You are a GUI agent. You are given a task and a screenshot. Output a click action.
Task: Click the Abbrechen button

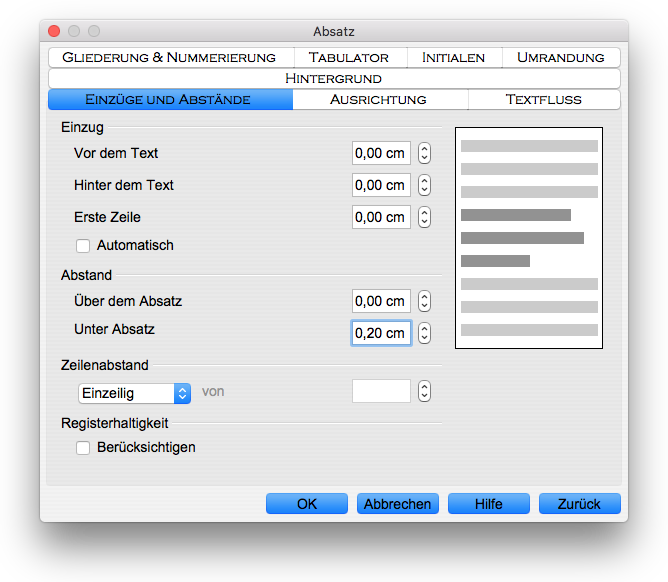coord(397,504)
